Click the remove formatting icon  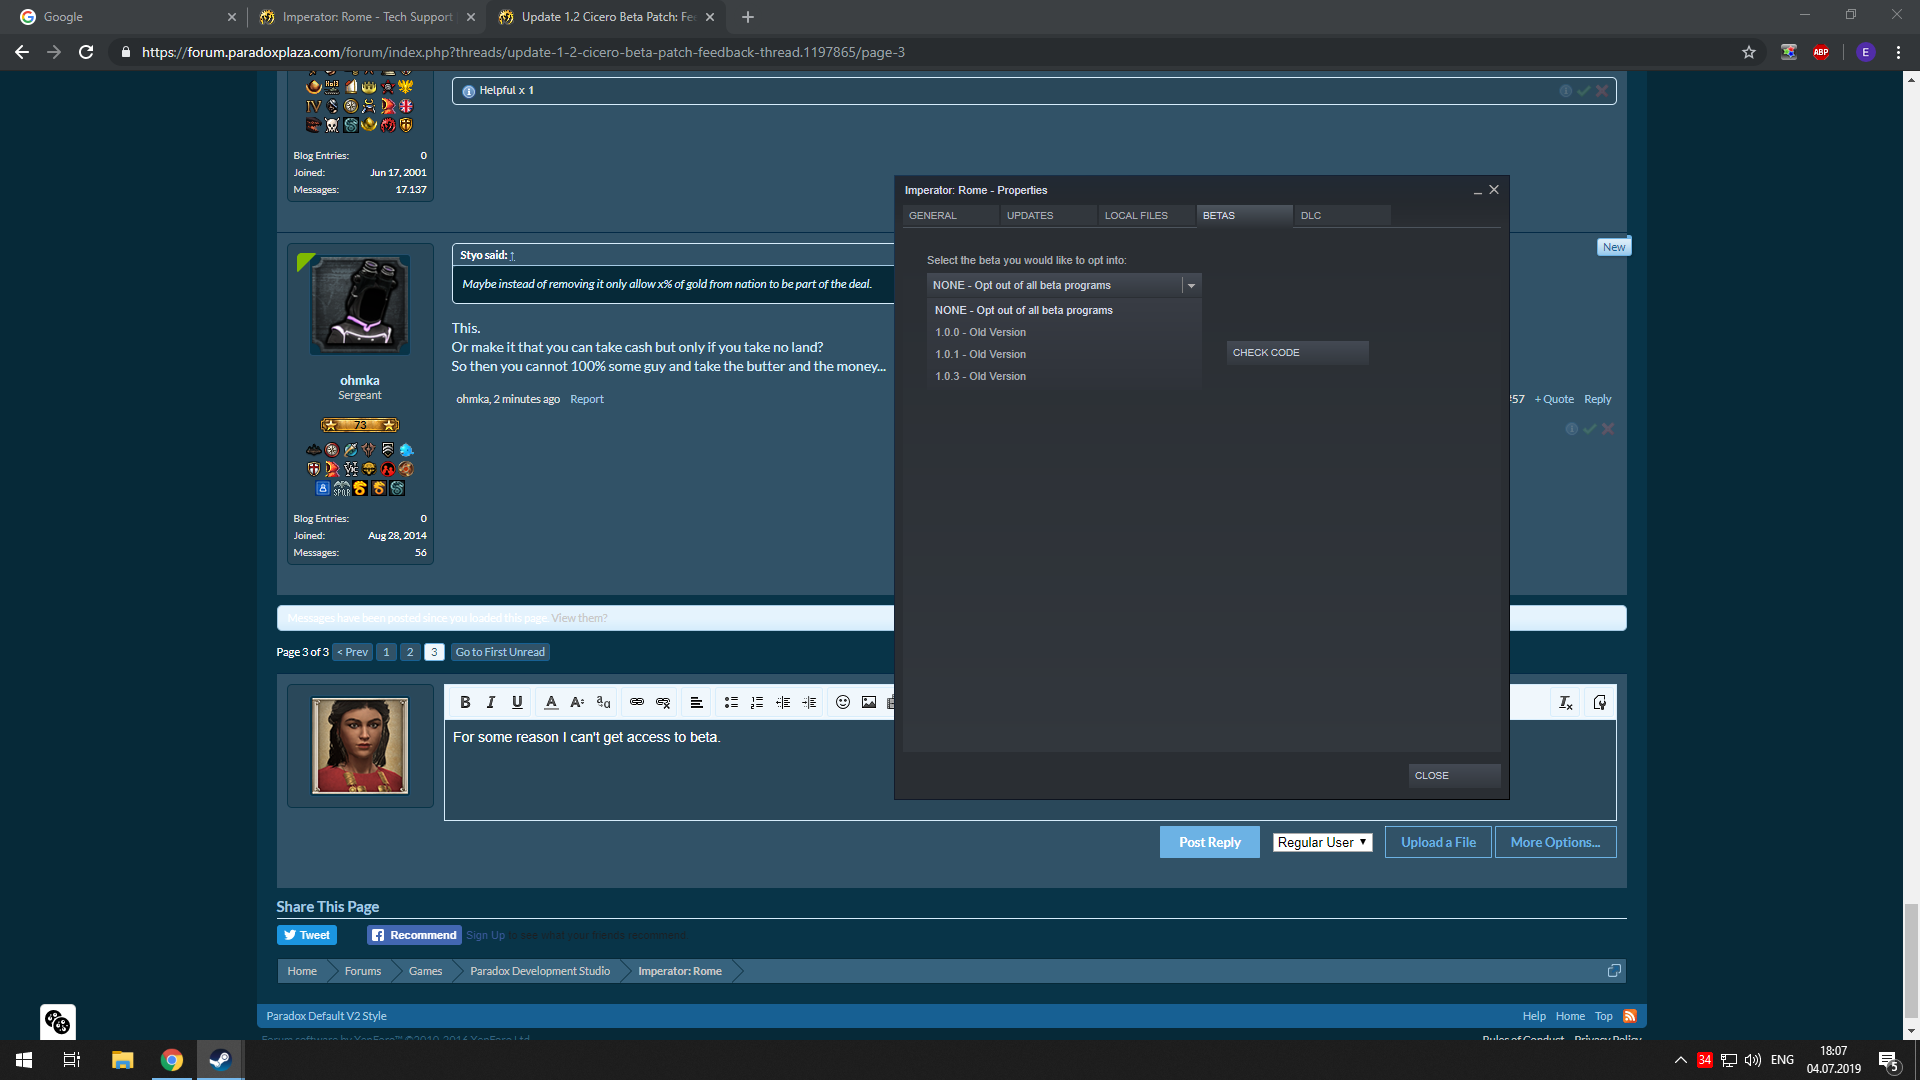point(1566,702)
